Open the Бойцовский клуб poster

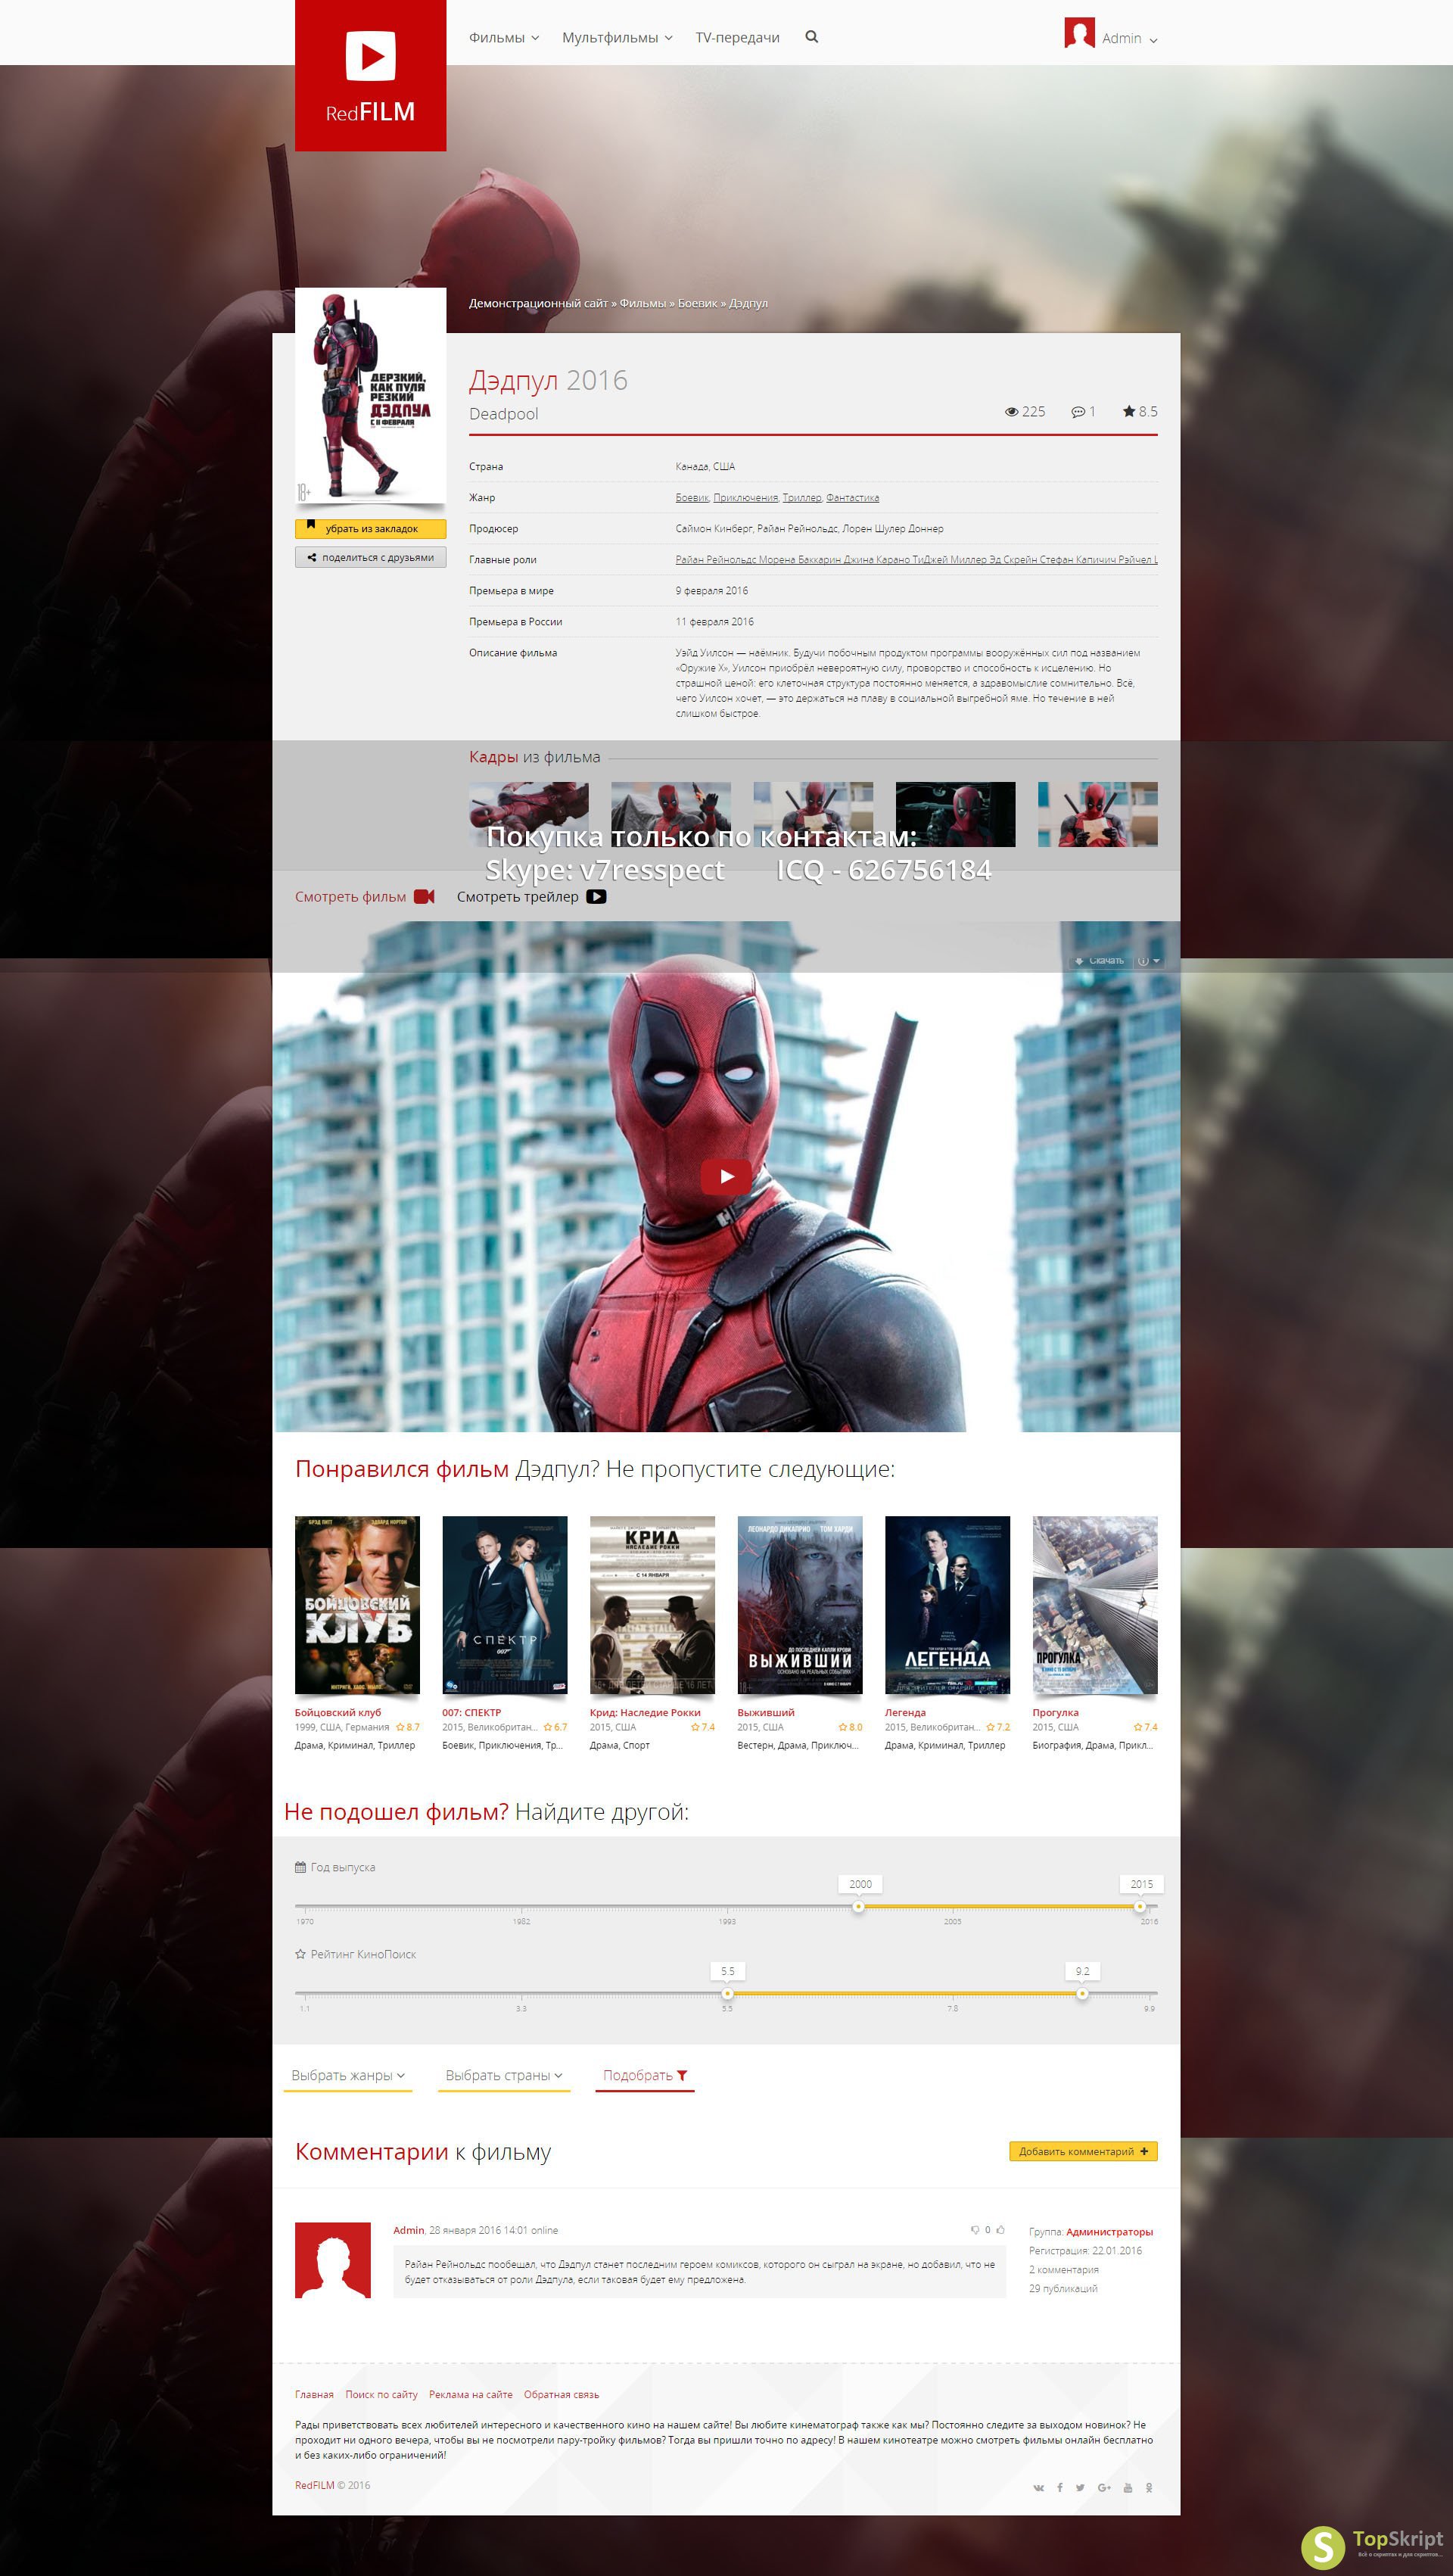(357, 1604)
